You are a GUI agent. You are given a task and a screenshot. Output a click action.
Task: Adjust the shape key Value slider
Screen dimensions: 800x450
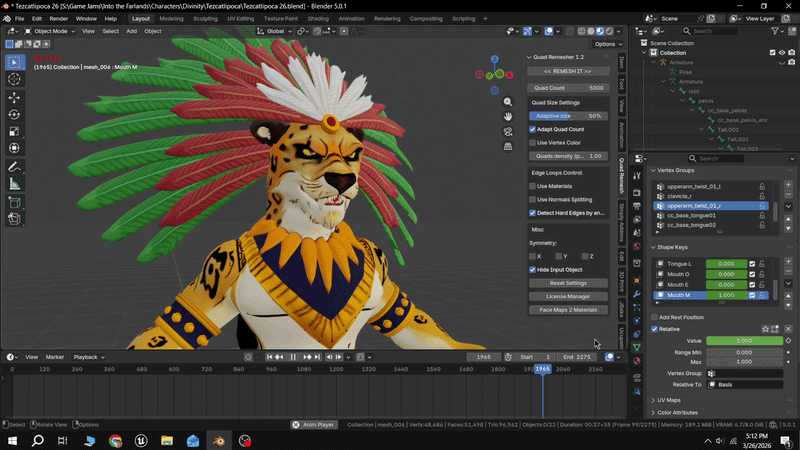point(744,341)
